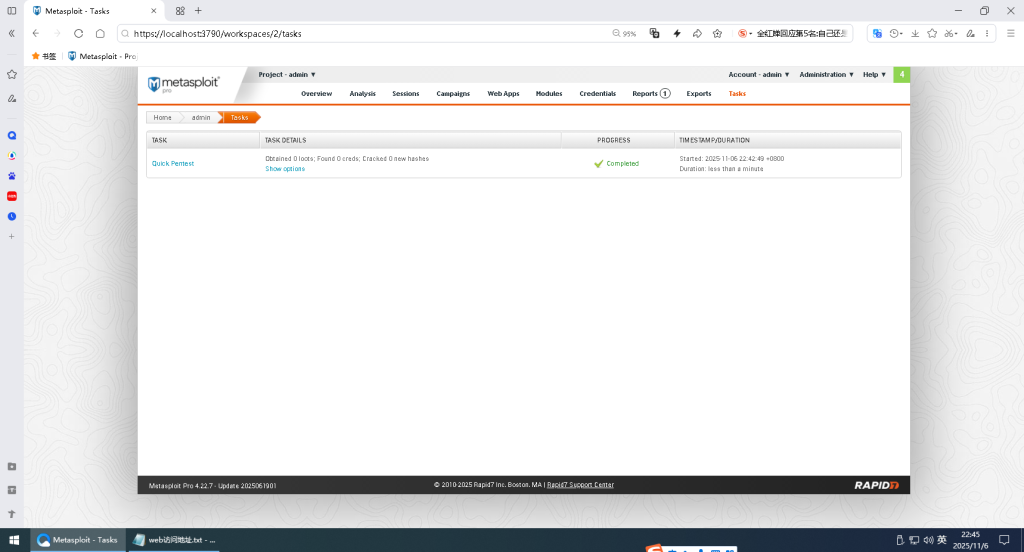Image resolution: width=1024 pixels, height=552 pixels.
Task: Expand the Project - admin dropdown
Action: point(287,75)
